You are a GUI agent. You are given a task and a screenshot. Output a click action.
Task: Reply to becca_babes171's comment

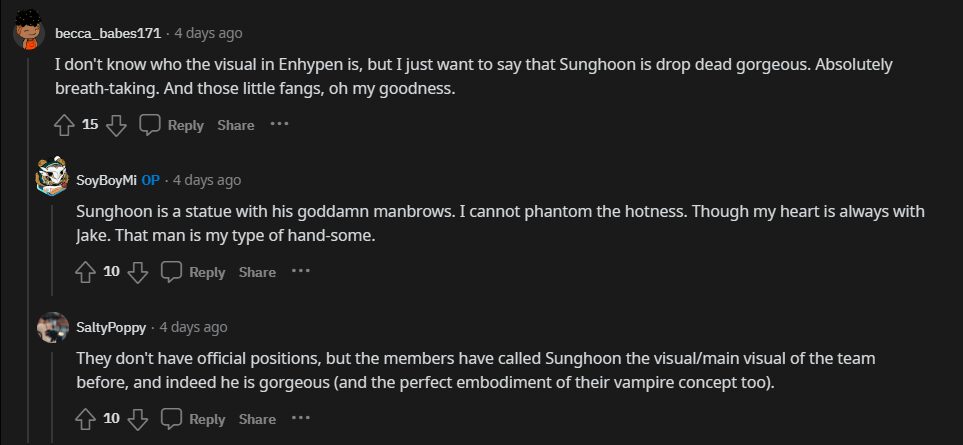click(172, 125)
